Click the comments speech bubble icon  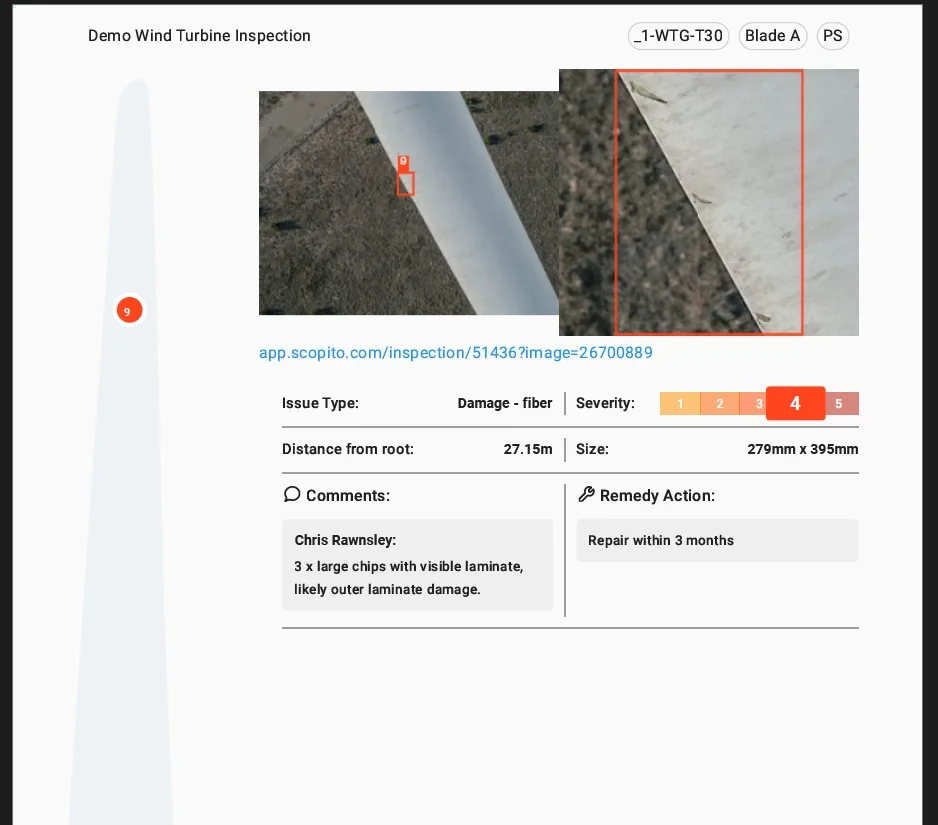coord(291,494)
